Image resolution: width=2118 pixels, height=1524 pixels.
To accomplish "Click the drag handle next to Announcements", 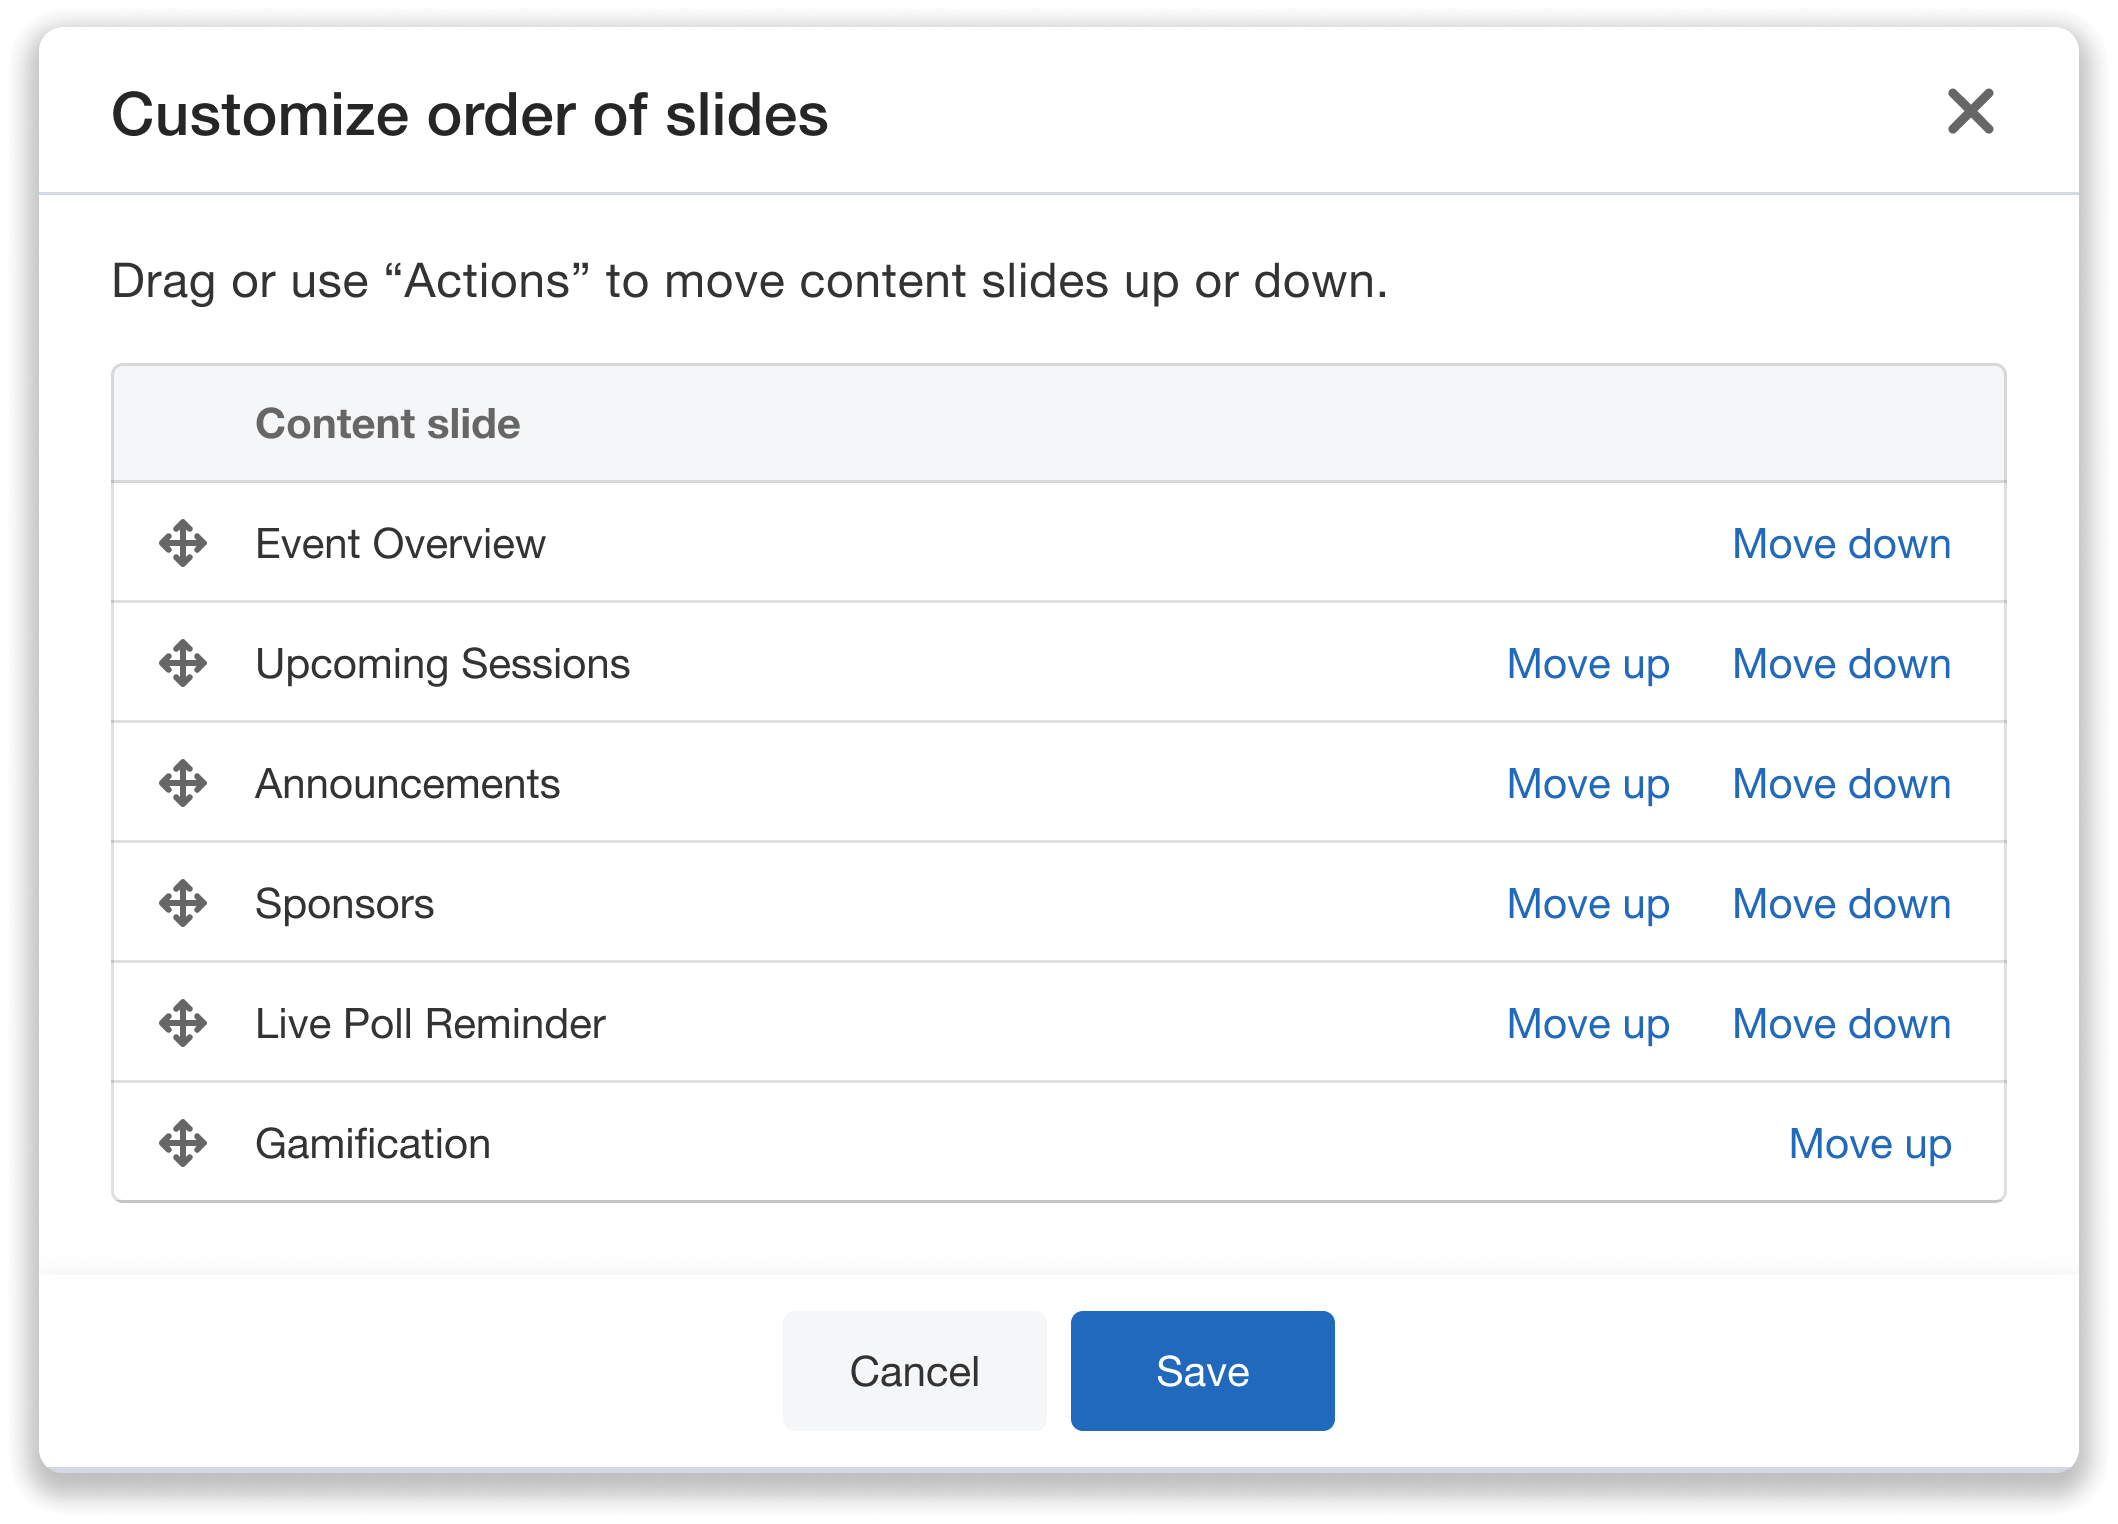I will coord(183,783).
